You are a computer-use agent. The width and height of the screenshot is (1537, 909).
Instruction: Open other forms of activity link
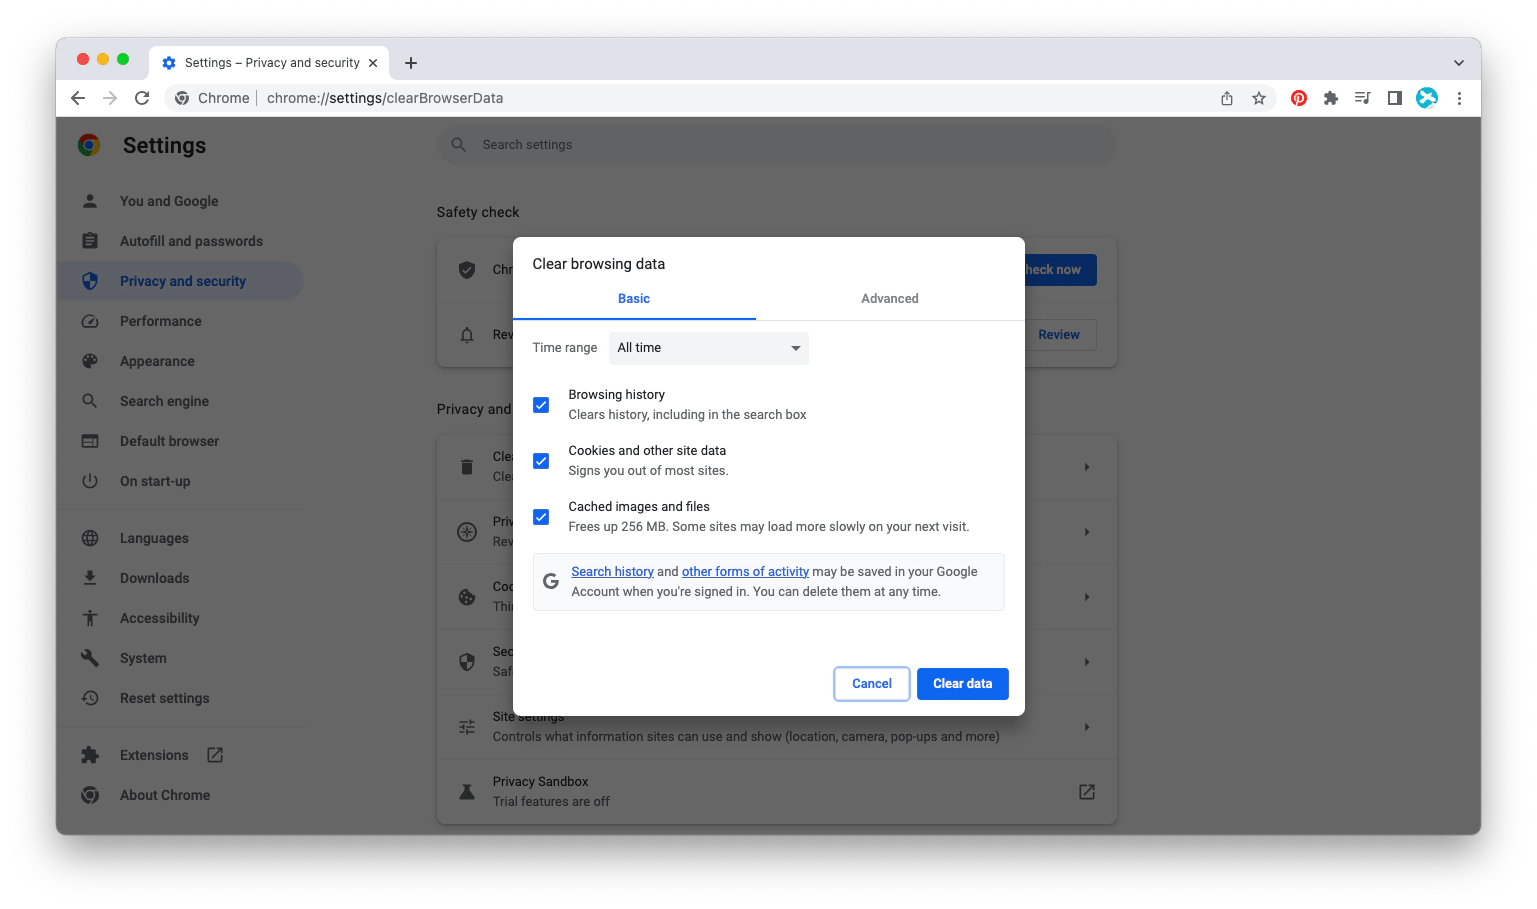pyautogui.click(x=745, y=572)
